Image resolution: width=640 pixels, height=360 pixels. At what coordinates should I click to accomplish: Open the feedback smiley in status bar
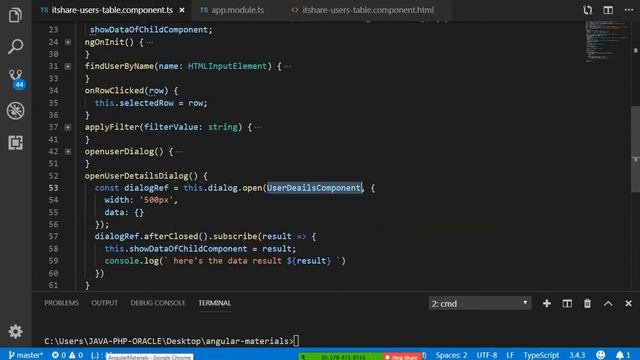pyautogui.click(x=600, y=355)
